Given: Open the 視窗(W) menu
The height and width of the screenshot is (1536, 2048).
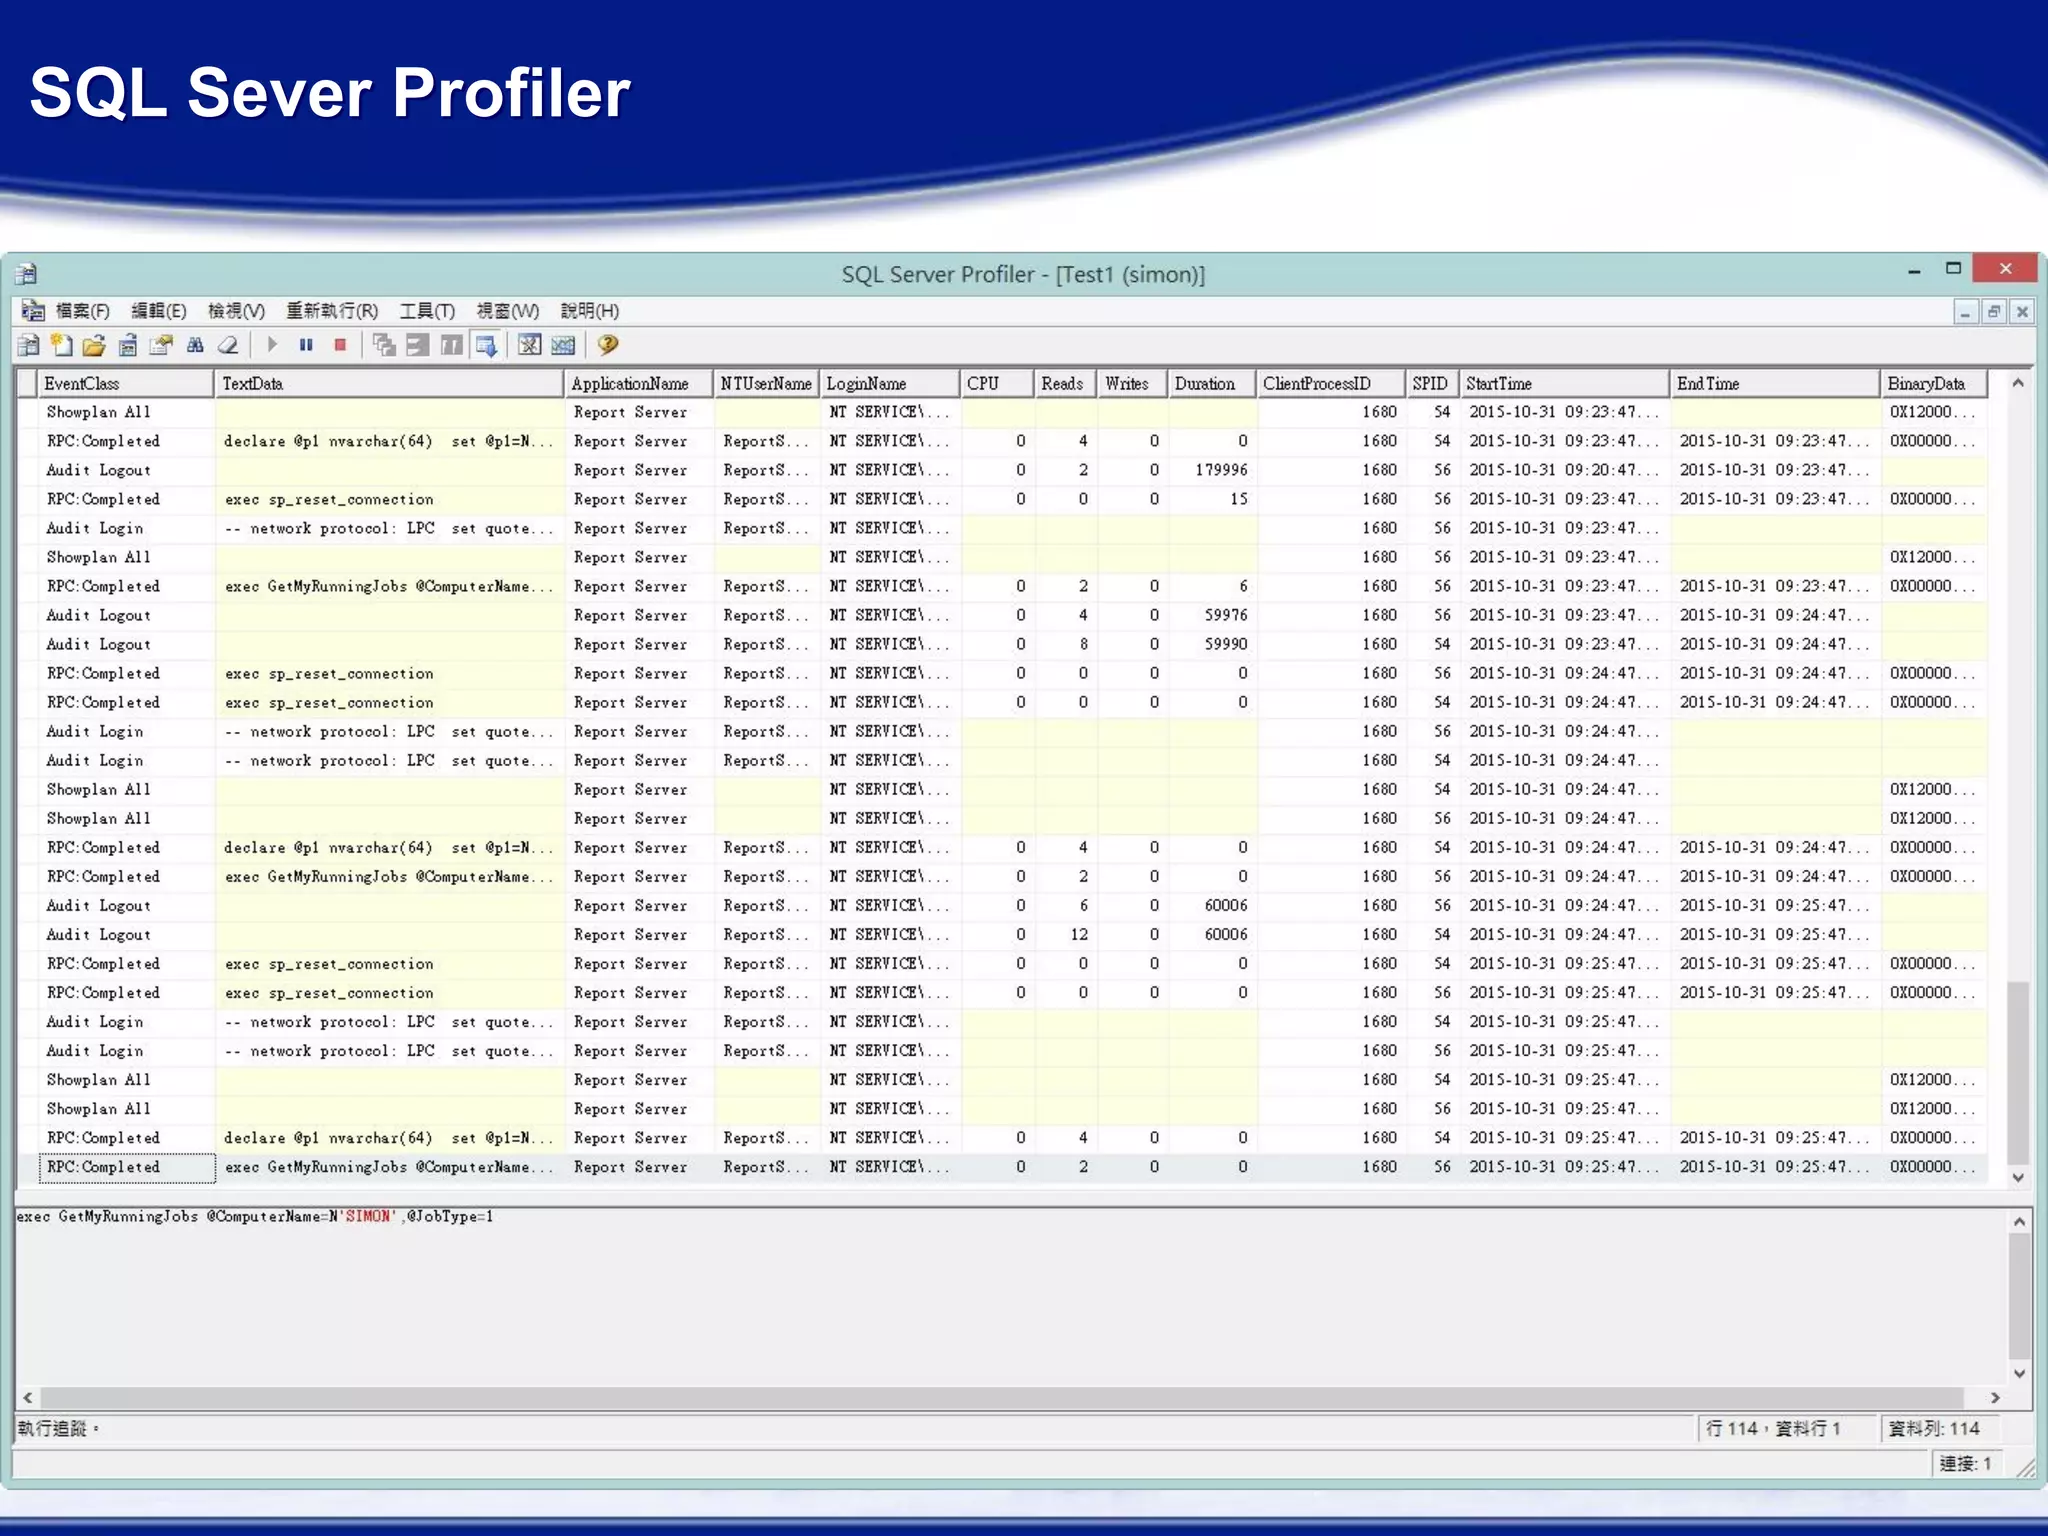Looking at the screenshot, I should pyautogui.click(x=508, y=311).
